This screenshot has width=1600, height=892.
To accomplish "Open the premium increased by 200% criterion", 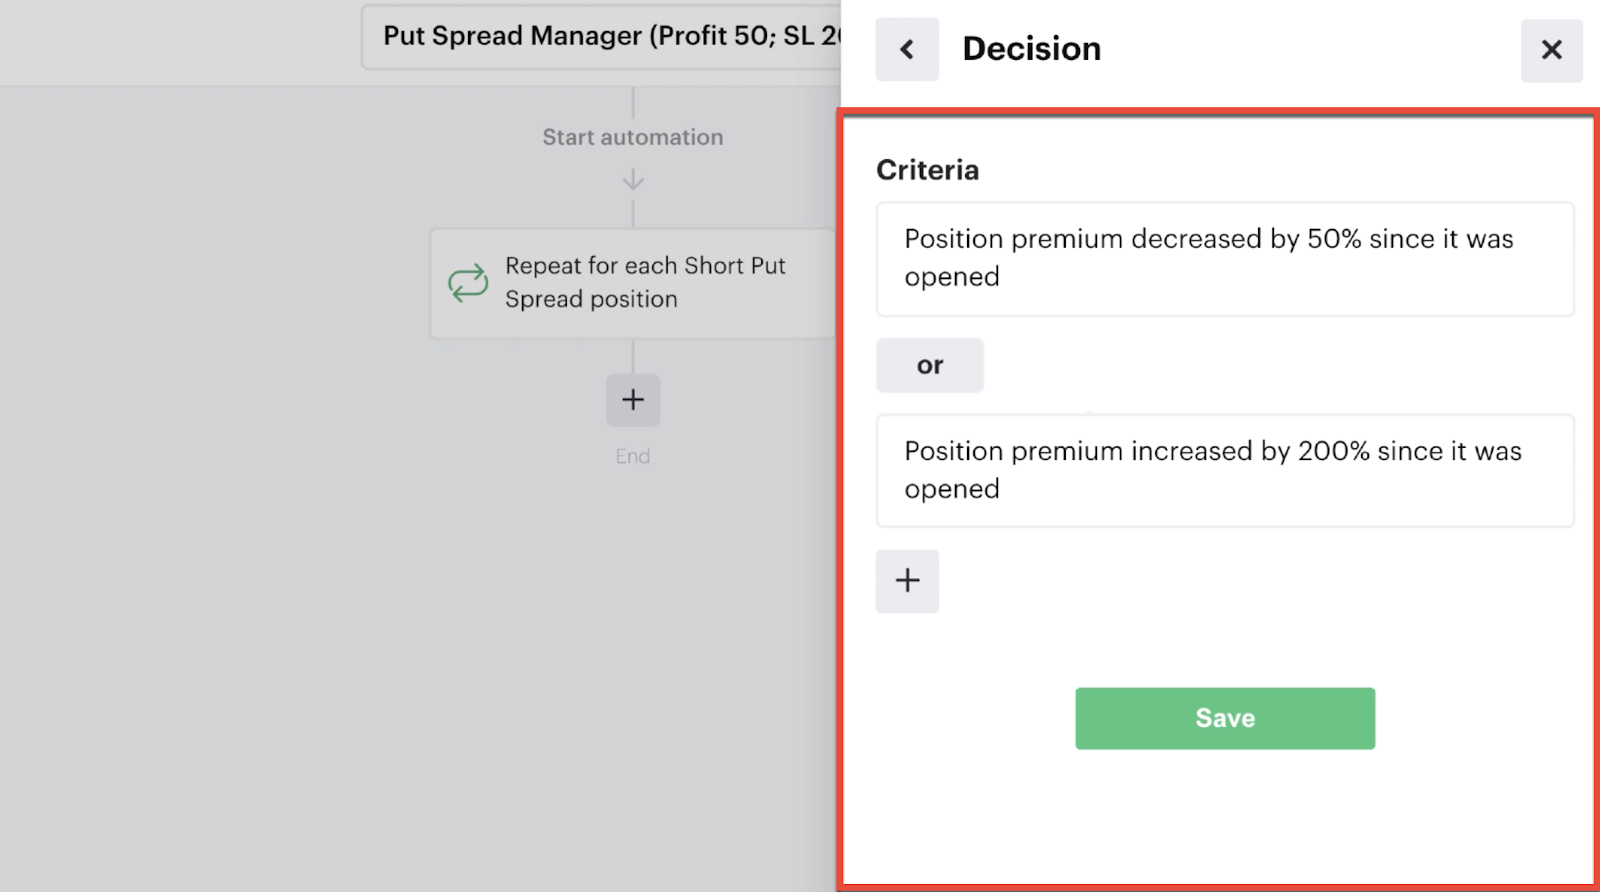I will click(1224, 470).
